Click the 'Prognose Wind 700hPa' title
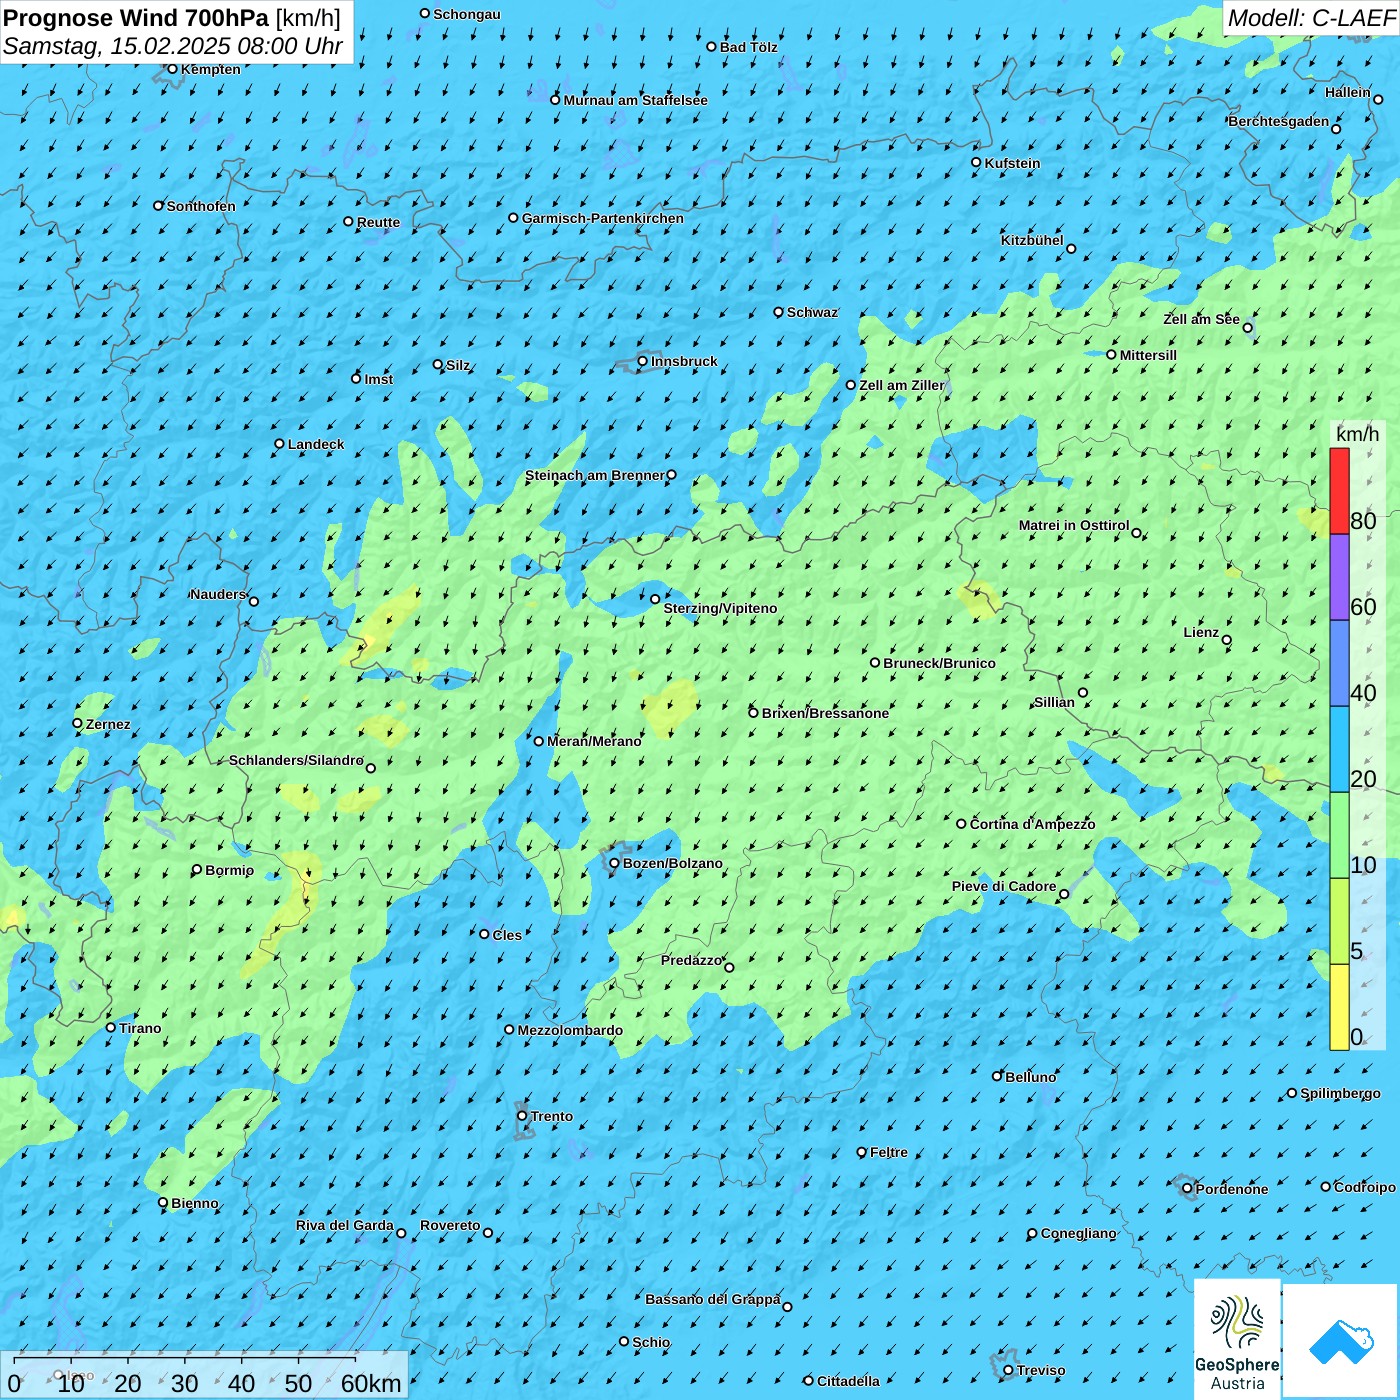Screen dimensions: 1400x1400 (x=137, y=18)
